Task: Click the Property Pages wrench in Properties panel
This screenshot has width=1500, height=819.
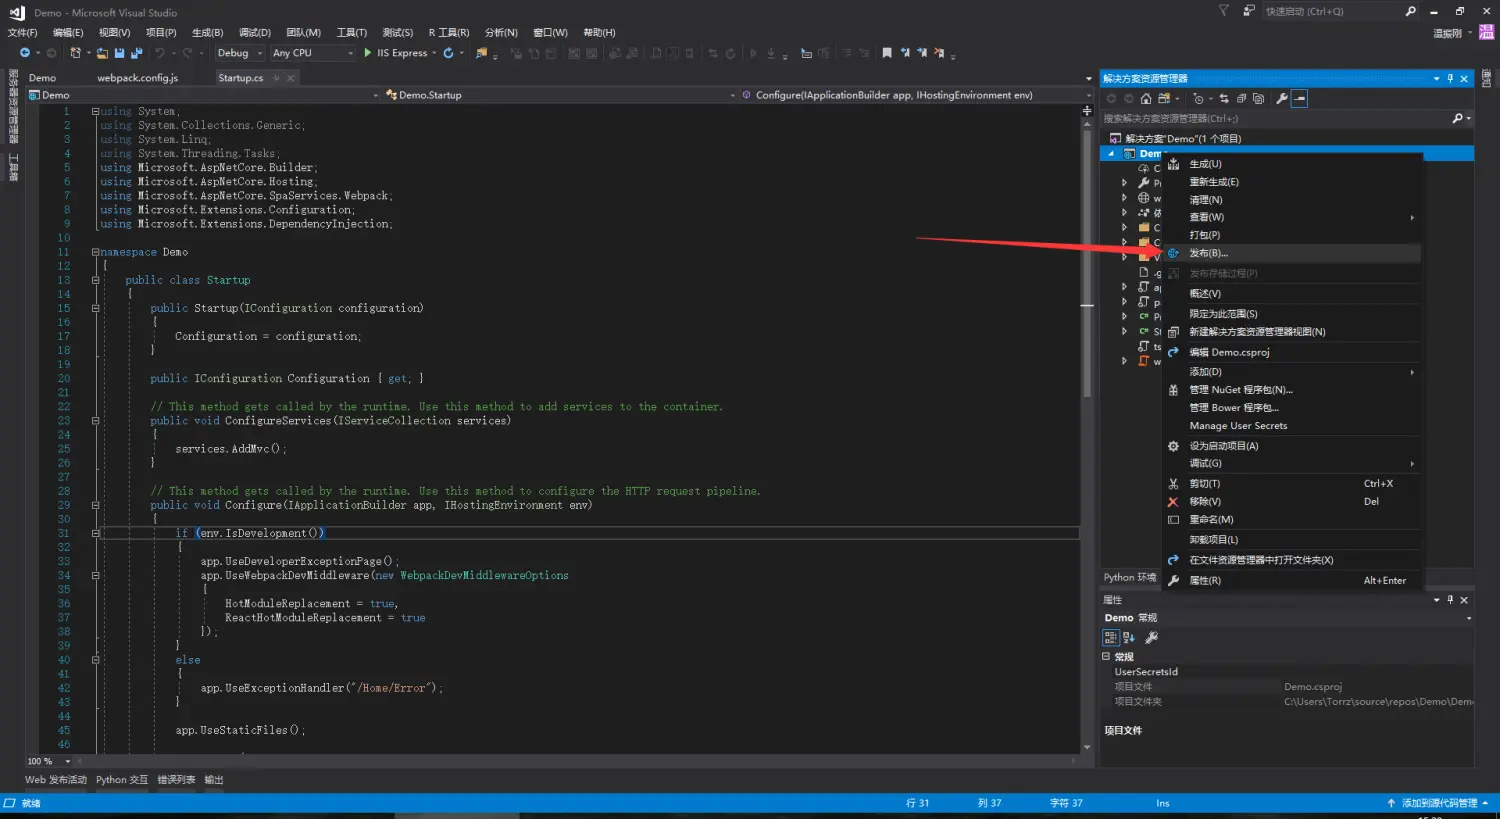Action: click(x=1151, y=637)
